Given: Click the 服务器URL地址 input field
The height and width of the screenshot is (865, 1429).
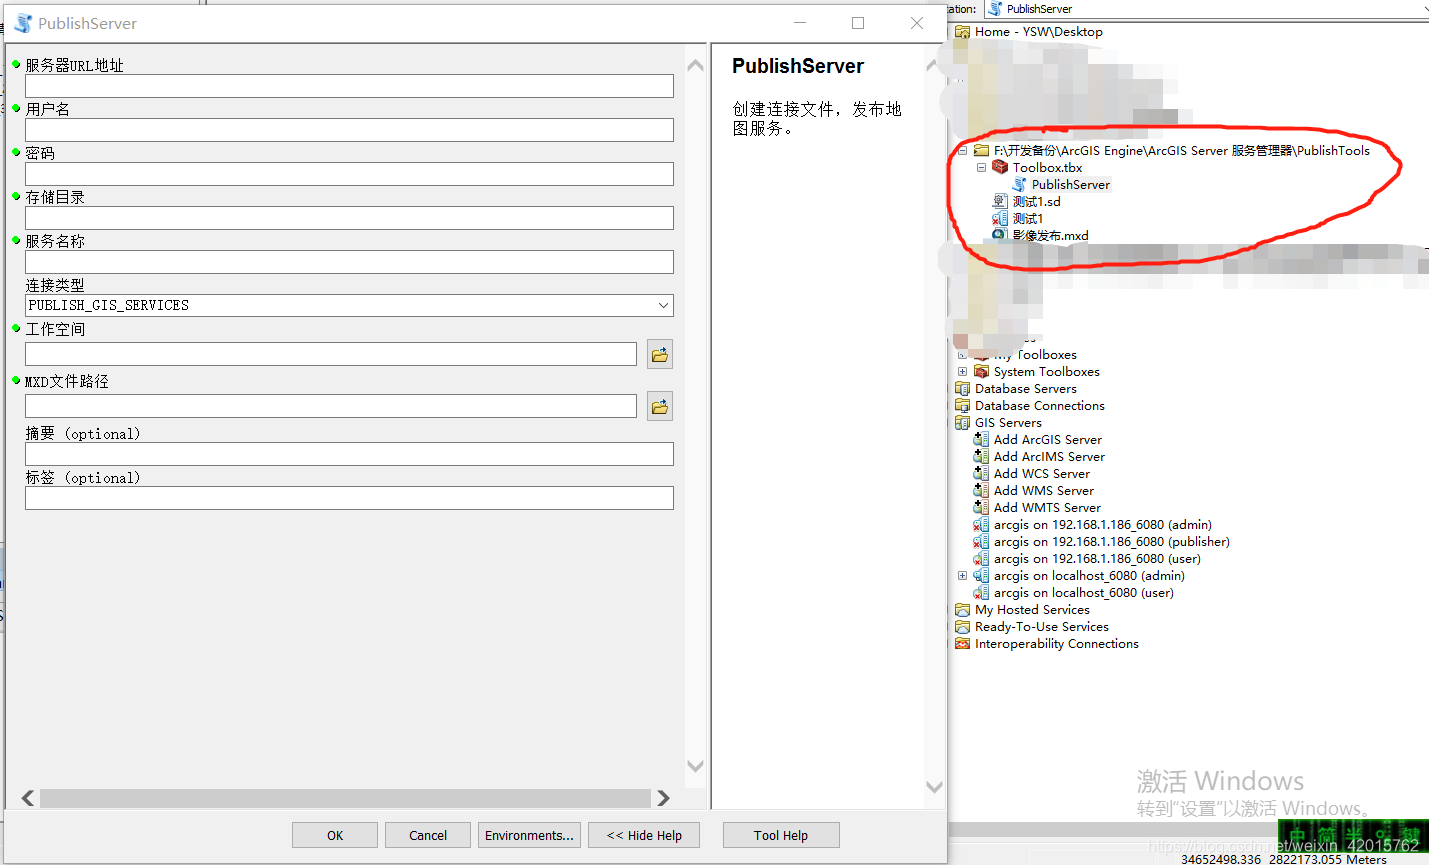Looking at the screenshot, I should (349, 86).
